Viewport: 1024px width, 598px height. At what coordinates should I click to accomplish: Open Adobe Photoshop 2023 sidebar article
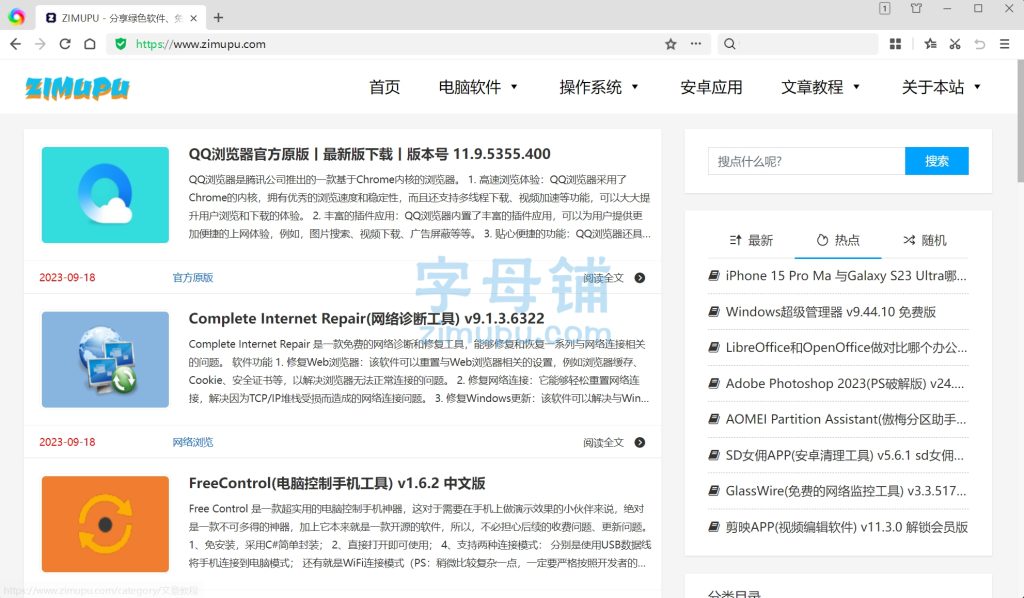pos(844,383)
